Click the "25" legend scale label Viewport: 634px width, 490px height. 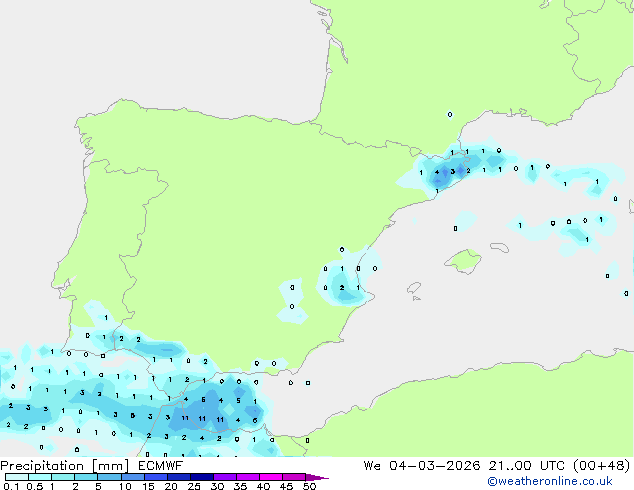[194, 486]
